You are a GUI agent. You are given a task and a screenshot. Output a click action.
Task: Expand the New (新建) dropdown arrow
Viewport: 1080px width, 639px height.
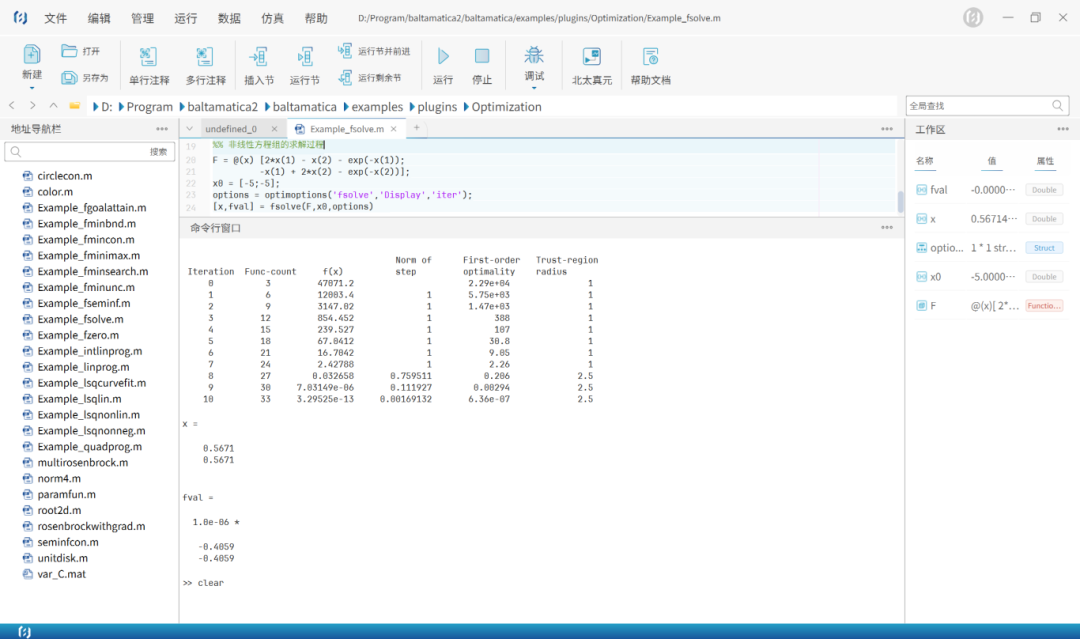click(31, 88)
